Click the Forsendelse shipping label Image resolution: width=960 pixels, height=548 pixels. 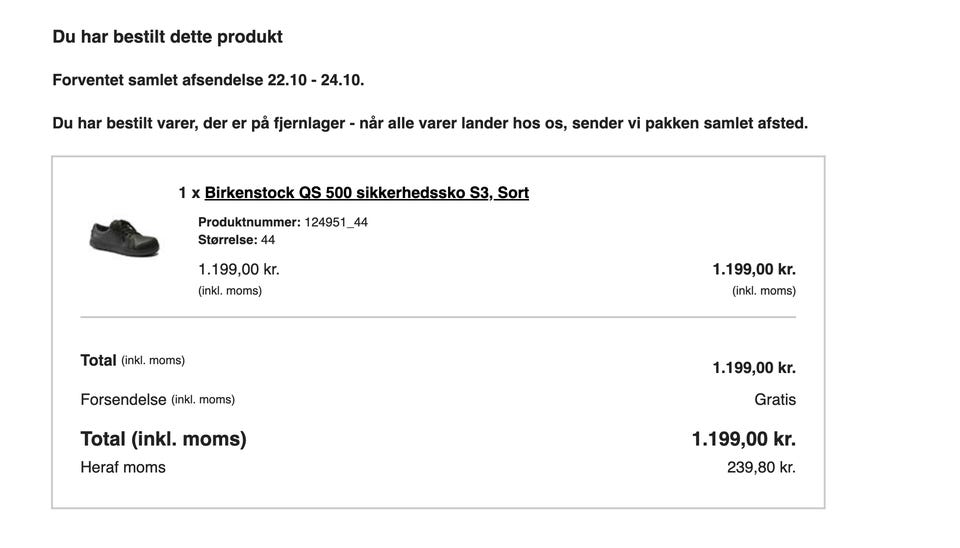123,399
